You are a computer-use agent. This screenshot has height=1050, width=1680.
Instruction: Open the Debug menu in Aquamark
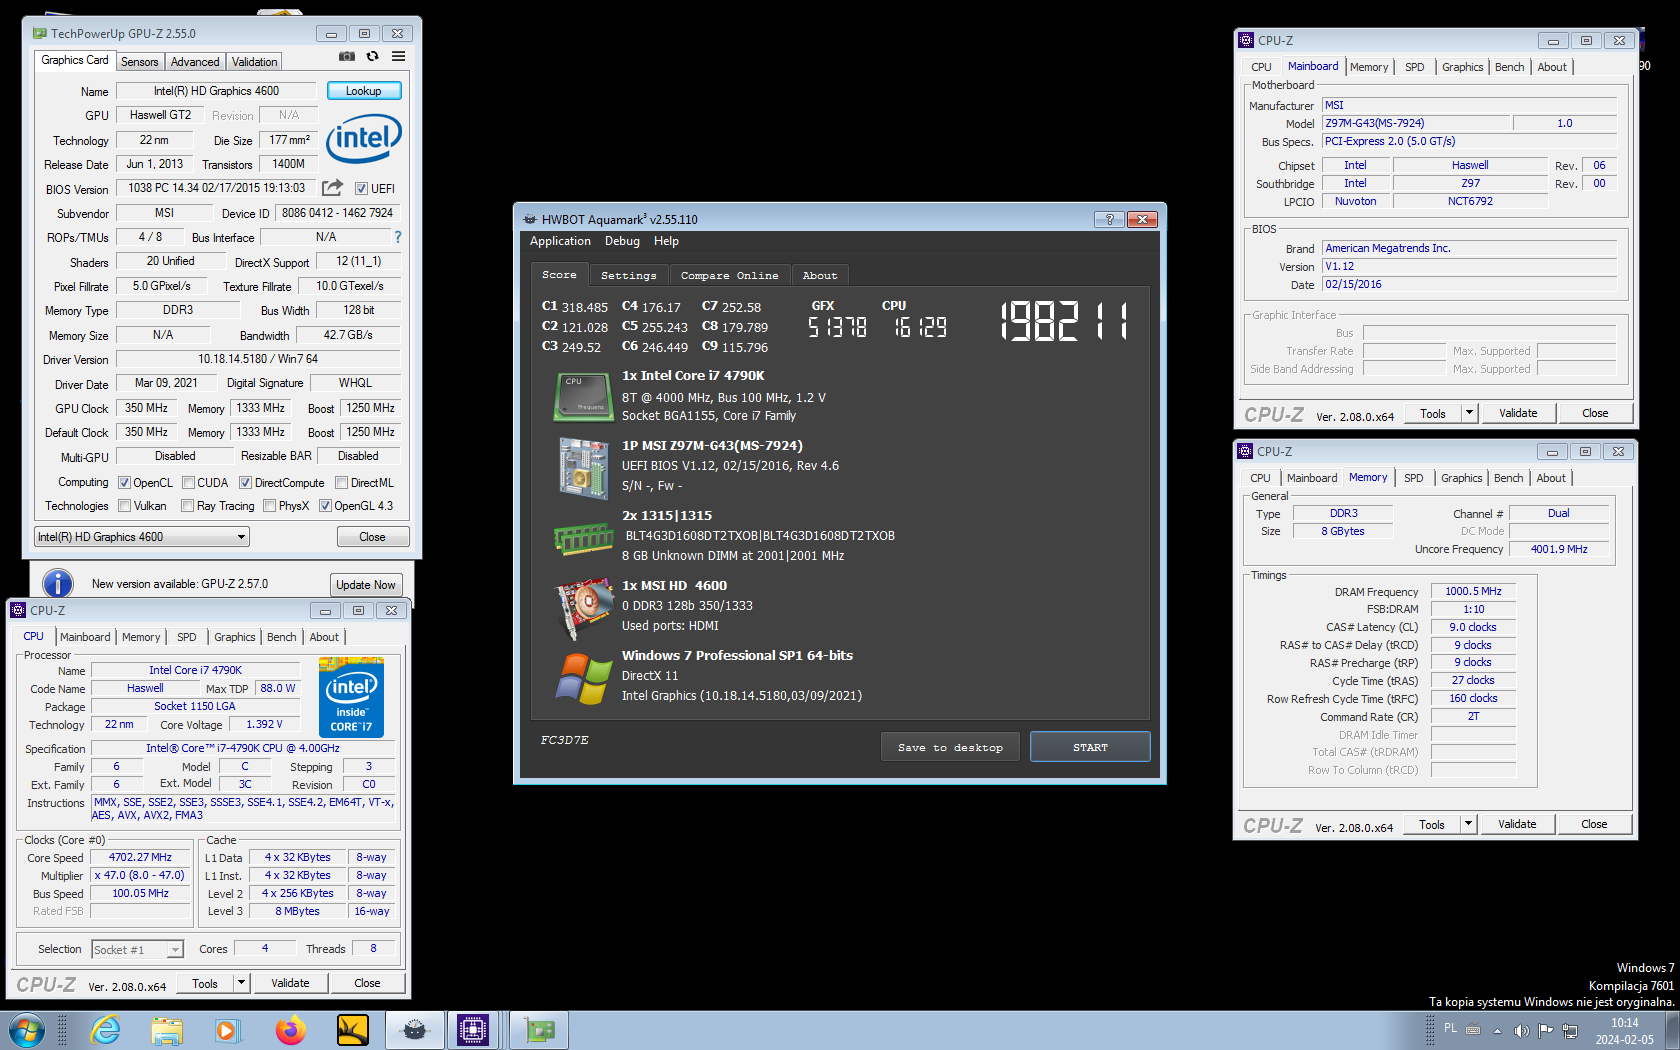[x=622, y=241]
